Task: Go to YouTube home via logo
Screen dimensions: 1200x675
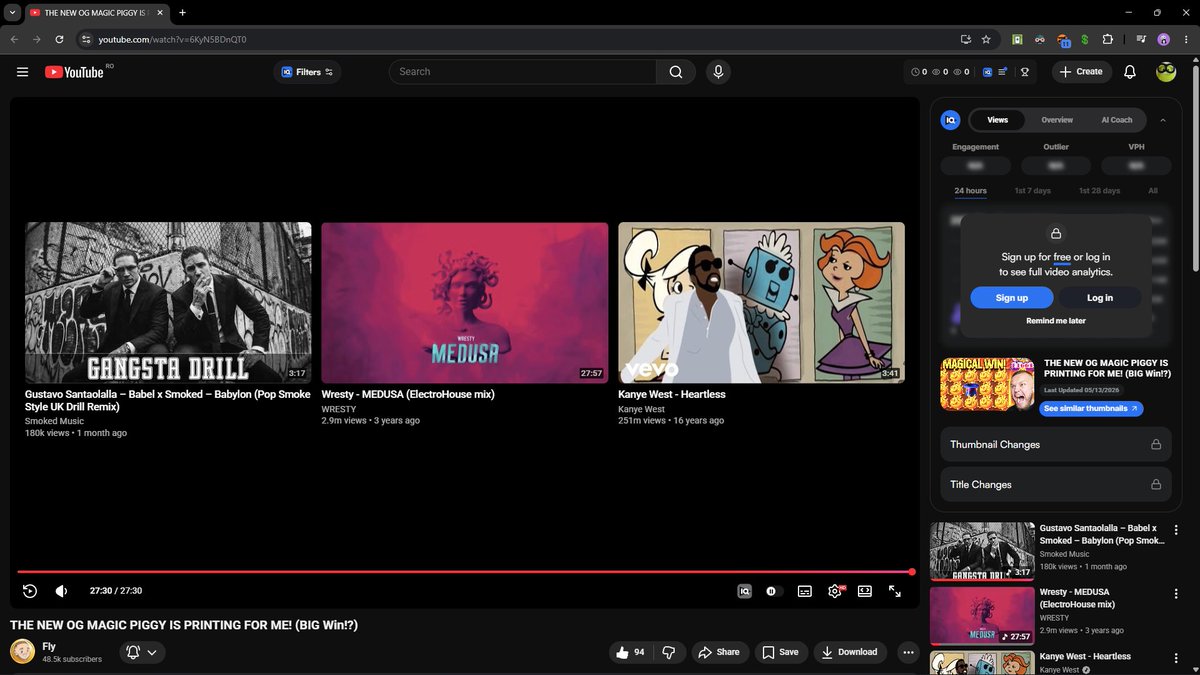Action: click(74, 72)
